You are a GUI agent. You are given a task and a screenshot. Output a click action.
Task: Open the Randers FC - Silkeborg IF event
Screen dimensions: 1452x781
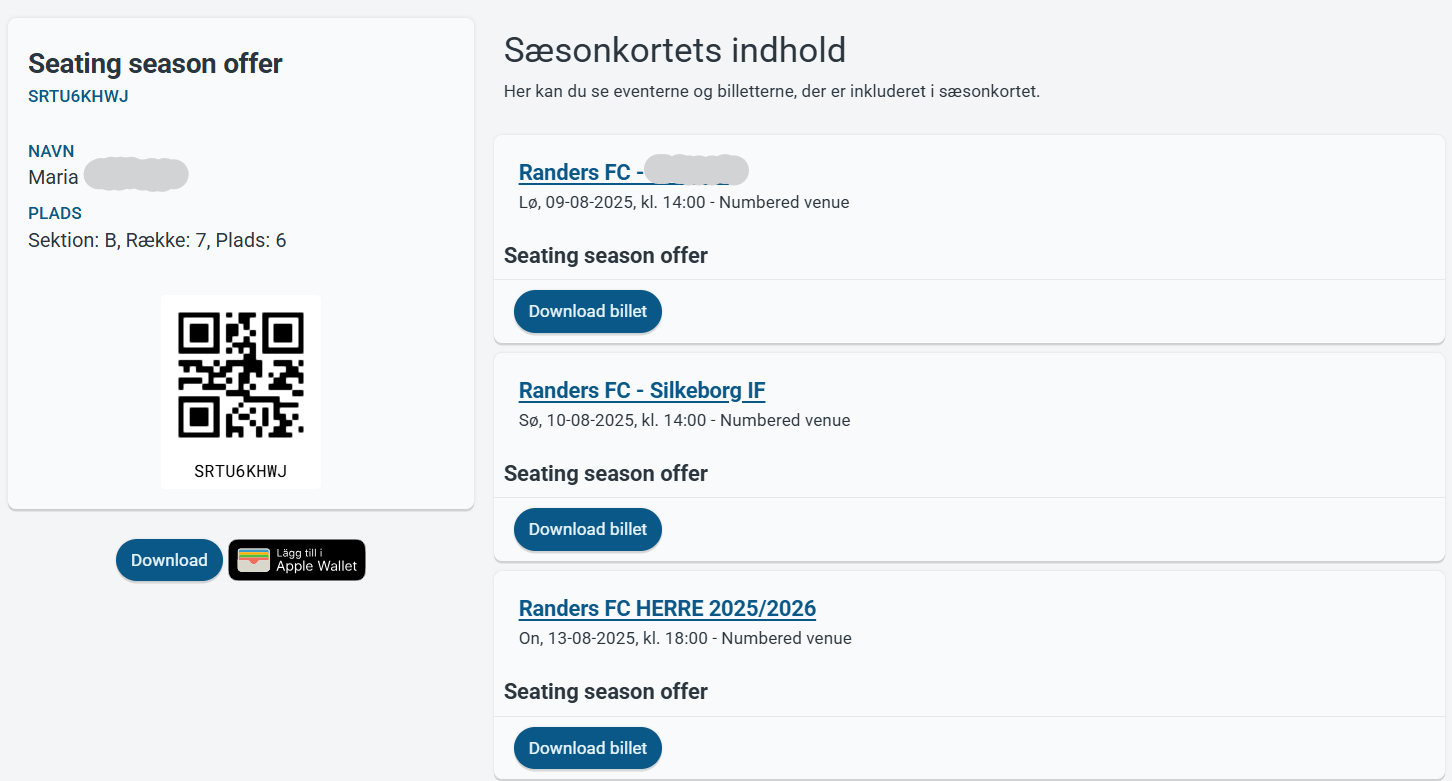(642, 390)
